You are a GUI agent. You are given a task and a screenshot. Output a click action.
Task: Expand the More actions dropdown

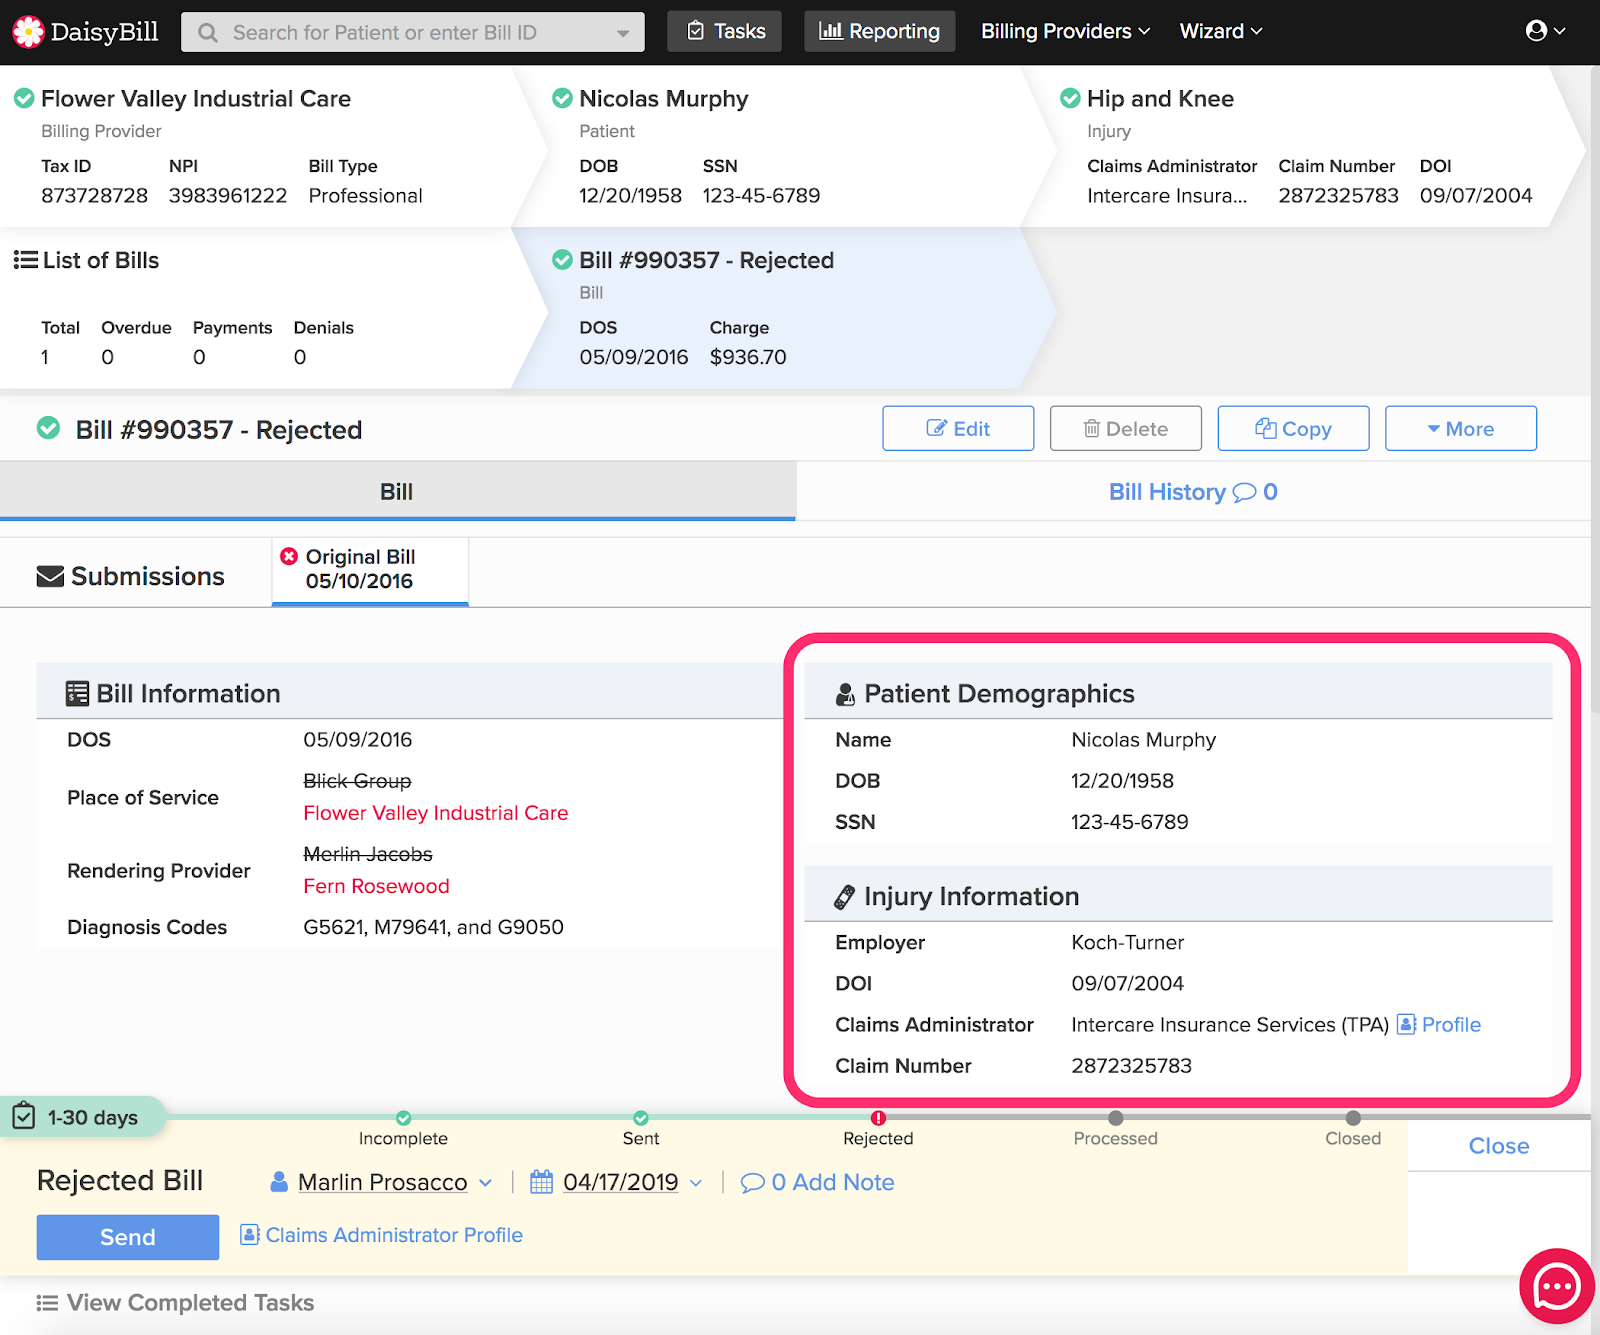pos(1461,428)
